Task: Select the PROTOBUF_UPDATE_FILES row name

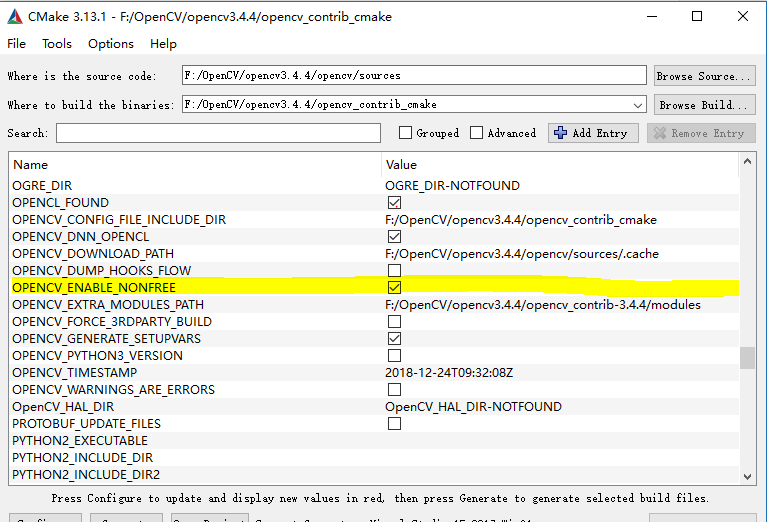Action: pos(87,424)
